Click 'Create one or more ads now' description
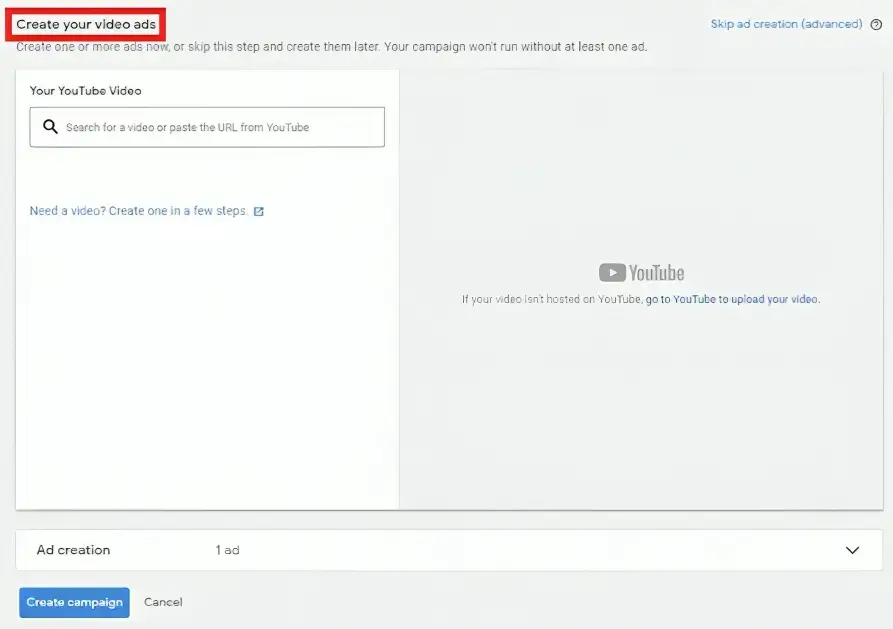The height and width of the screenshot is (629, 893). (x=331, y=47)
